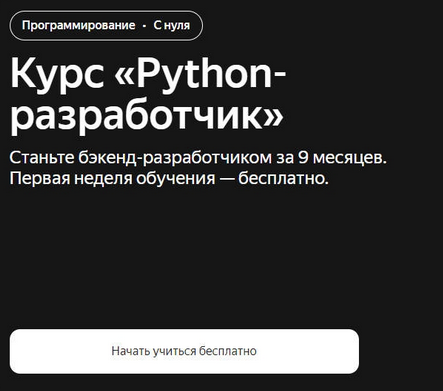Open the 'С нуля' level tag
This screenshot has width=443, height=391.
(x=172, y=25)
